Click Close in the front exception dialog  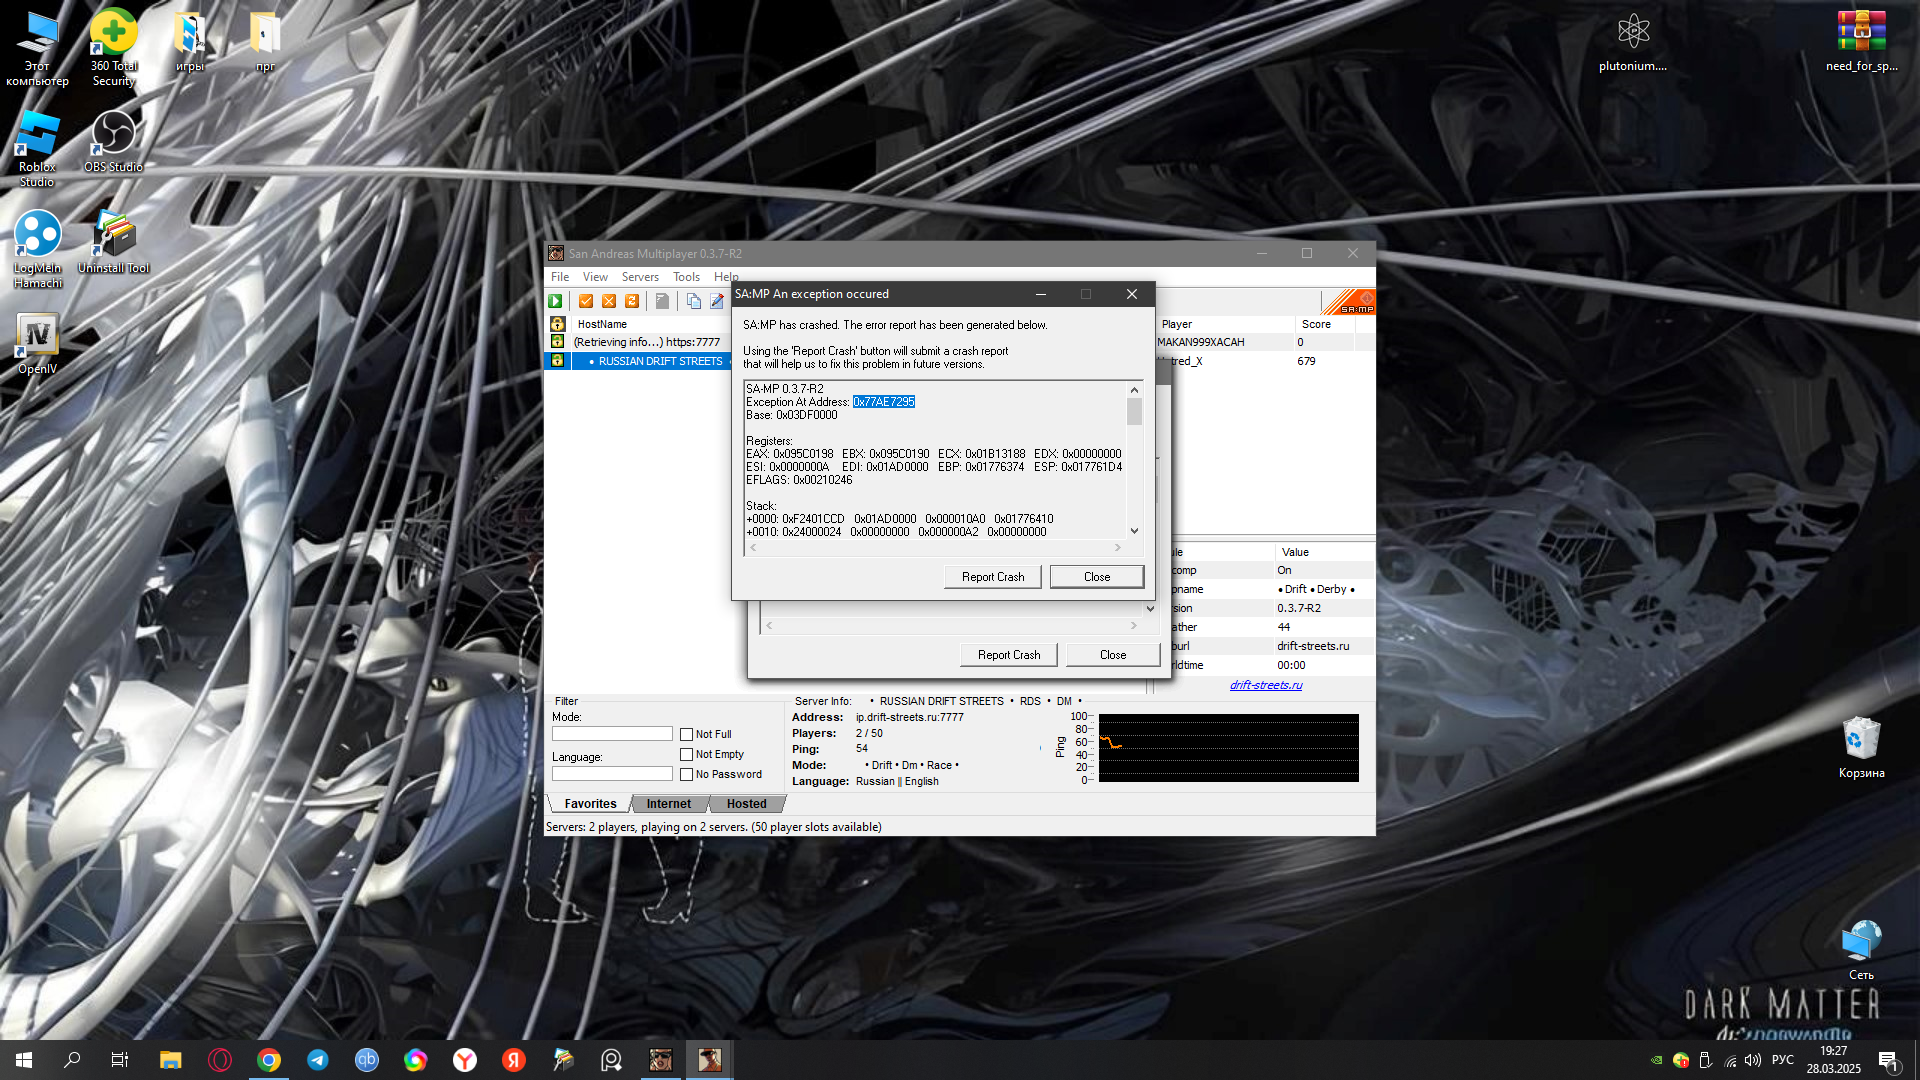coord(1097,577)
